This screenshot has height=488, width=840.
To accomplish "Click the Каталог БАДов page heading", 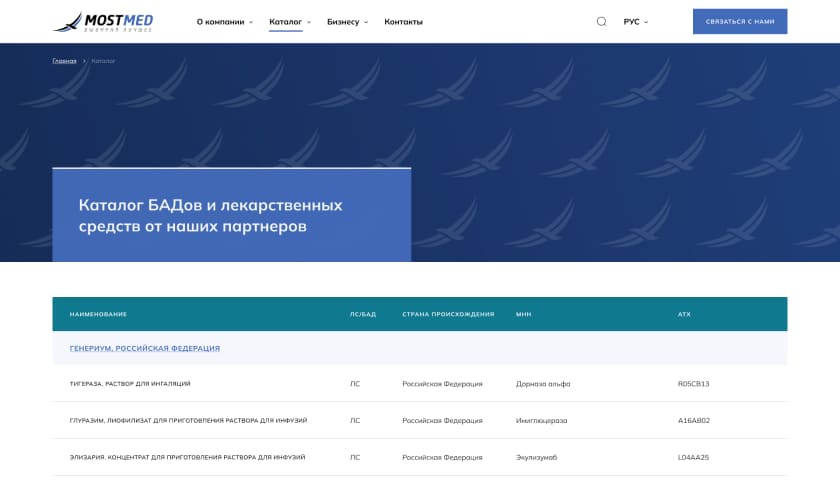I will click(x=211, y=215).
